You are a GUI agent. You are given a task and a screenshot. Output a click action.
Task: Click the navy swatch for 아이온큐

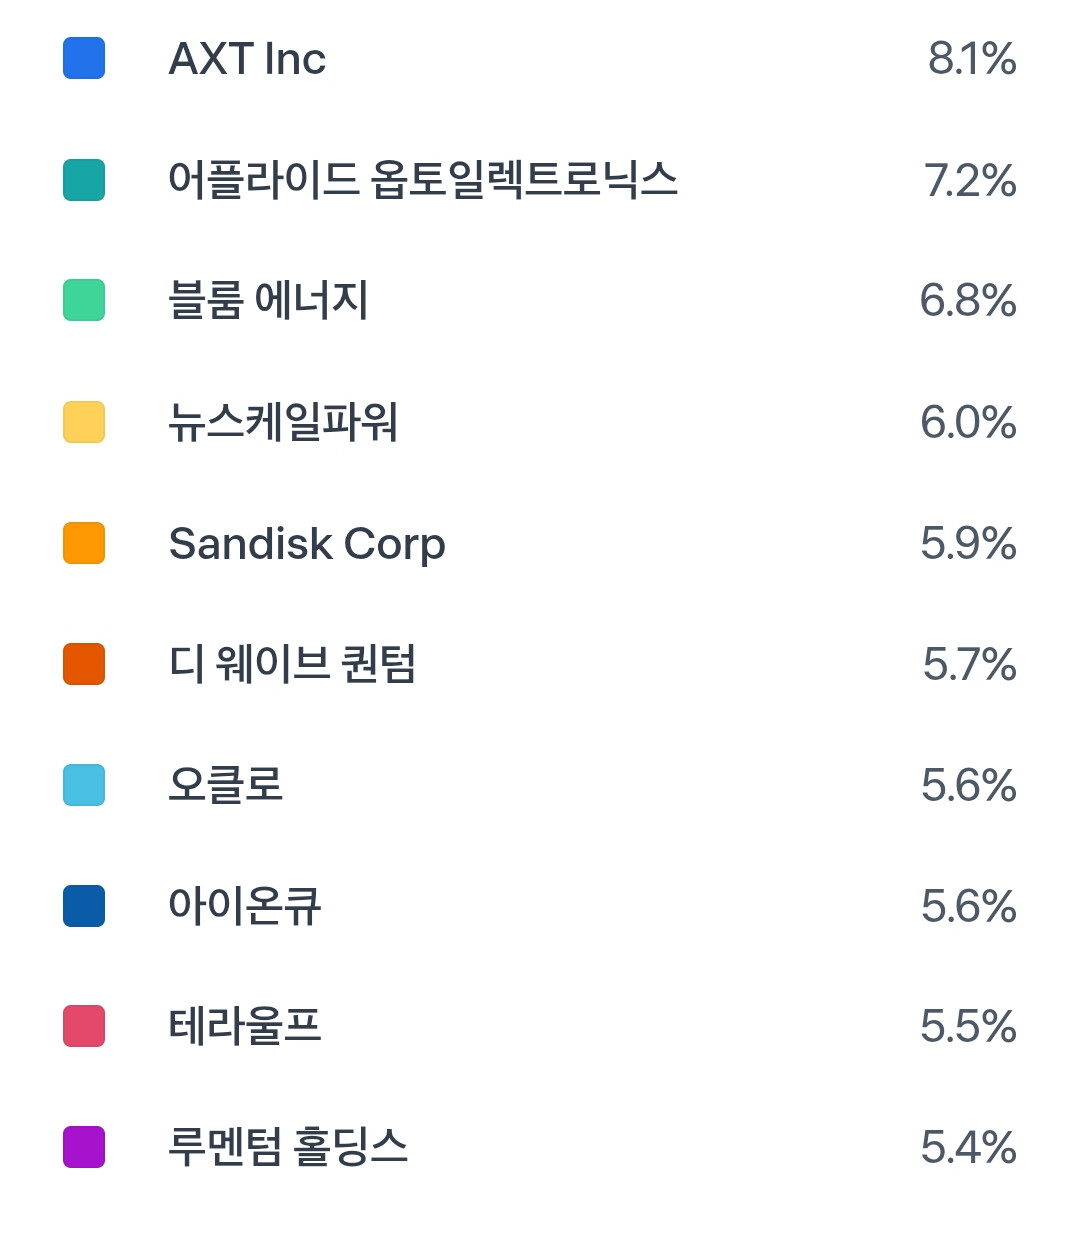point(84,906)
